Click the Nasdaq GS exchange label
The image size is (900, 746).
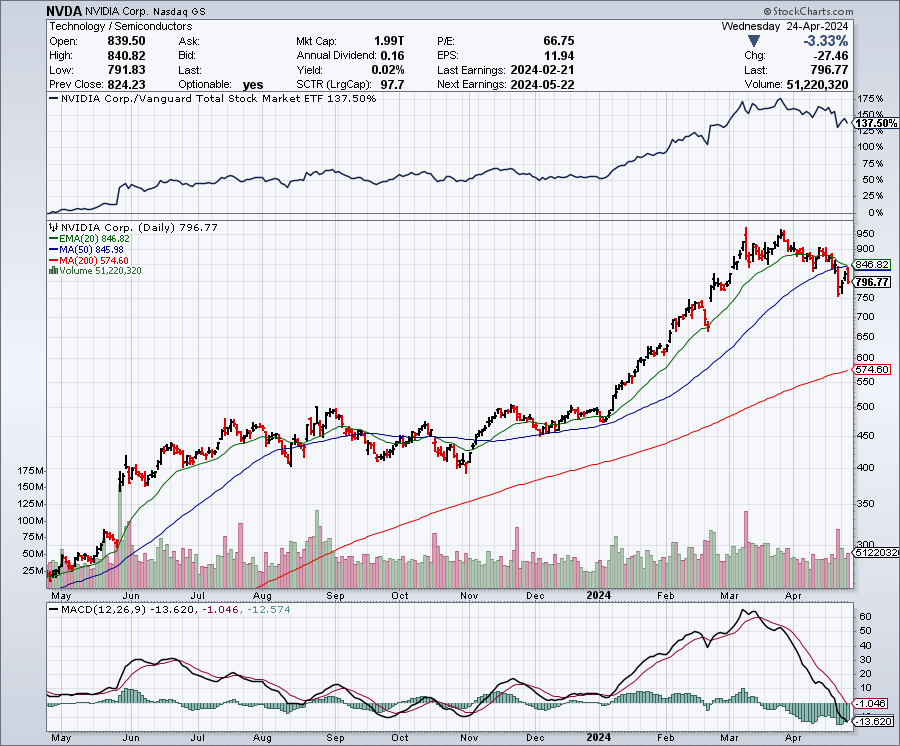coord(179,11)
